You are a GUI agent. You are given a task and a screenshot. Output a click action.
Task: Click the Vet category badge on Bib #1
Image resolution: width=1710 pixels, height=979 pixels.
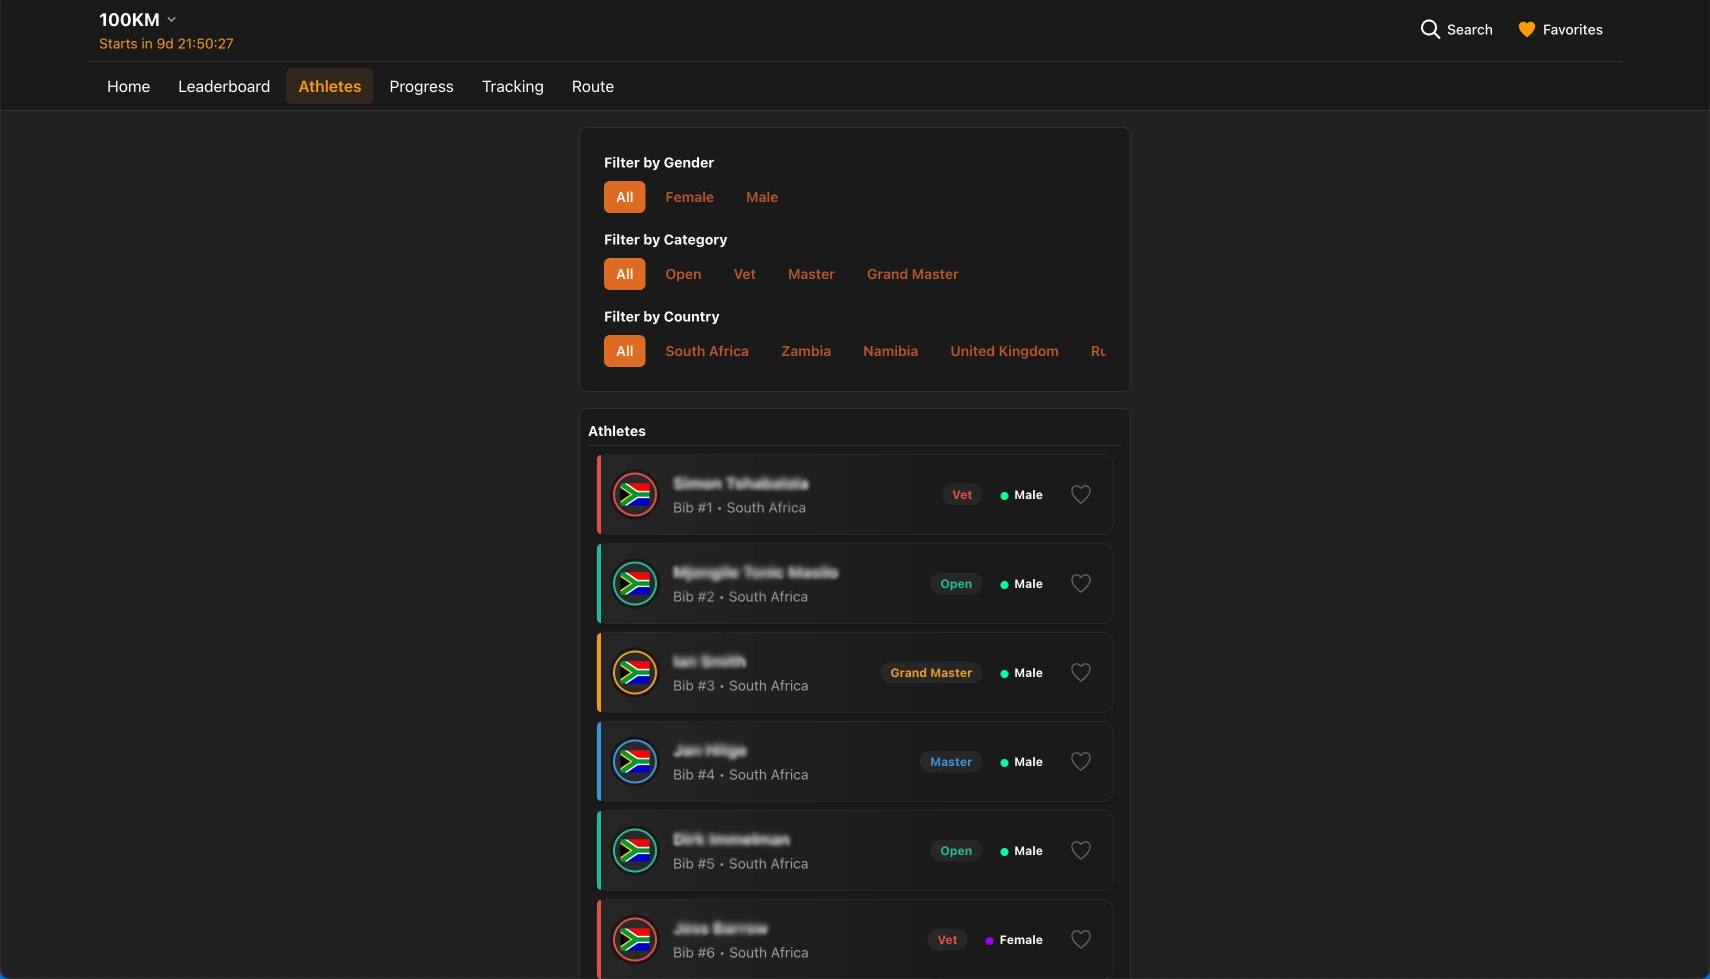pos(961,495)
